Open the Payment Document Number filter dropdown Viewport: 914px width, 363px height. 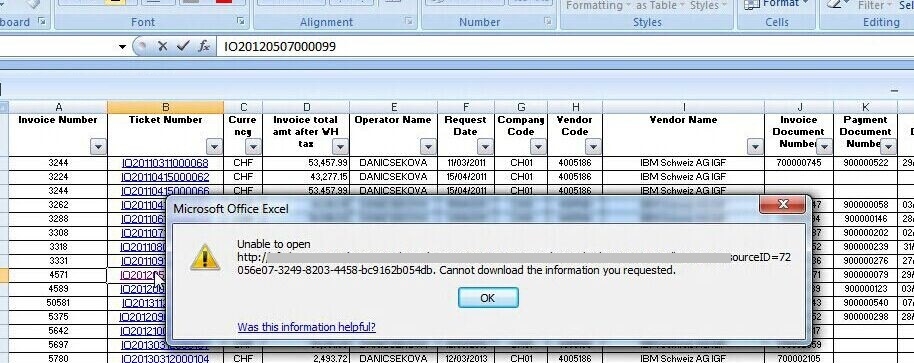click(888, 147)
